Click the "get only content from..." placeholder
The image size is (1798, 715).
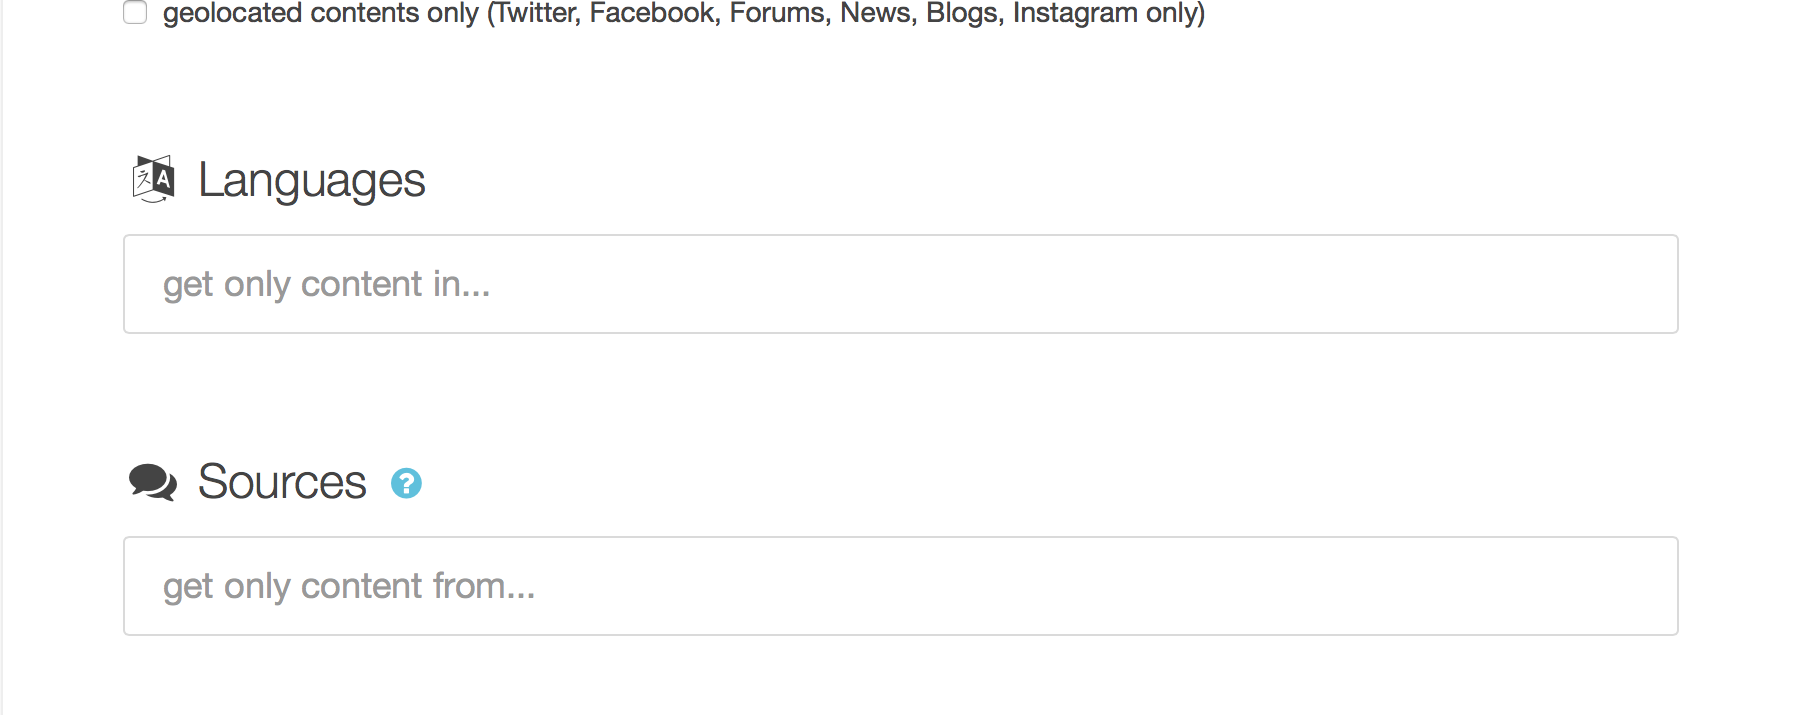[349, 587]
